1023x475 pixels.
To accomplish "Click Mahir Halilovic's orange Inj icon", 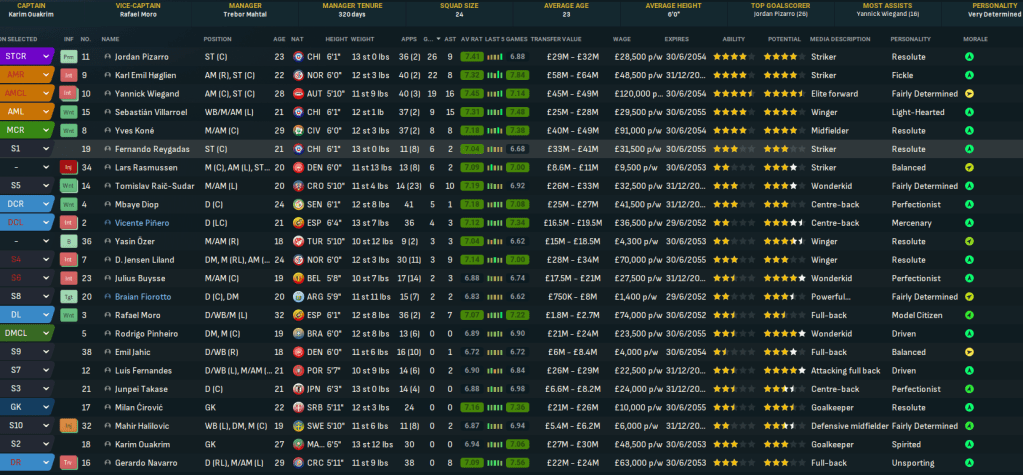I will 69,425.
